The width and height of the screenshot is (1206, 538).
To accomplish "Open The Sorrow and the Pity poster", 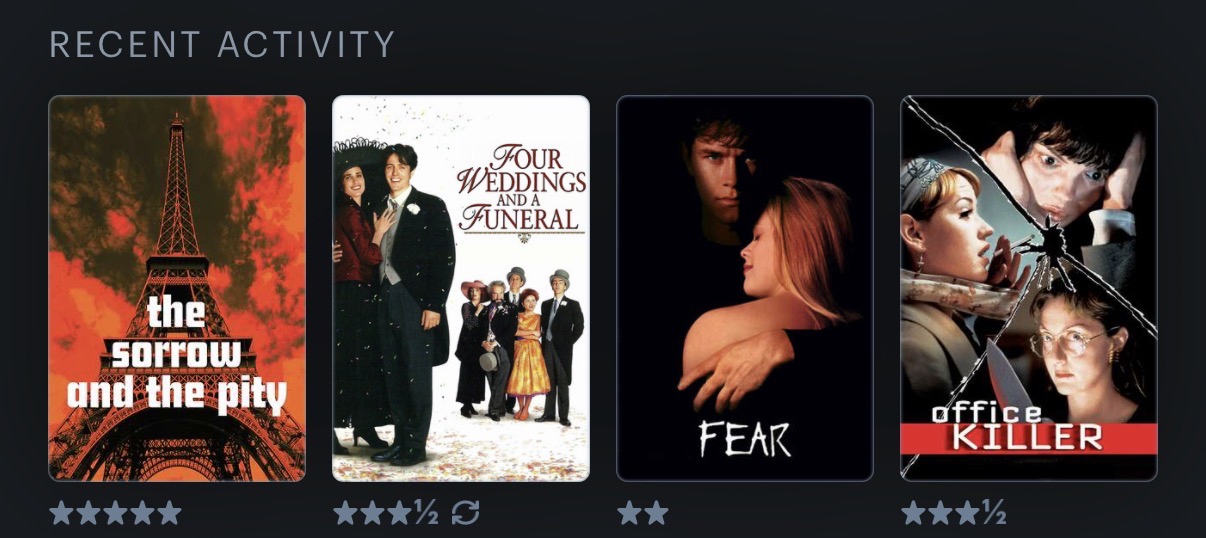I will (177, 288).
